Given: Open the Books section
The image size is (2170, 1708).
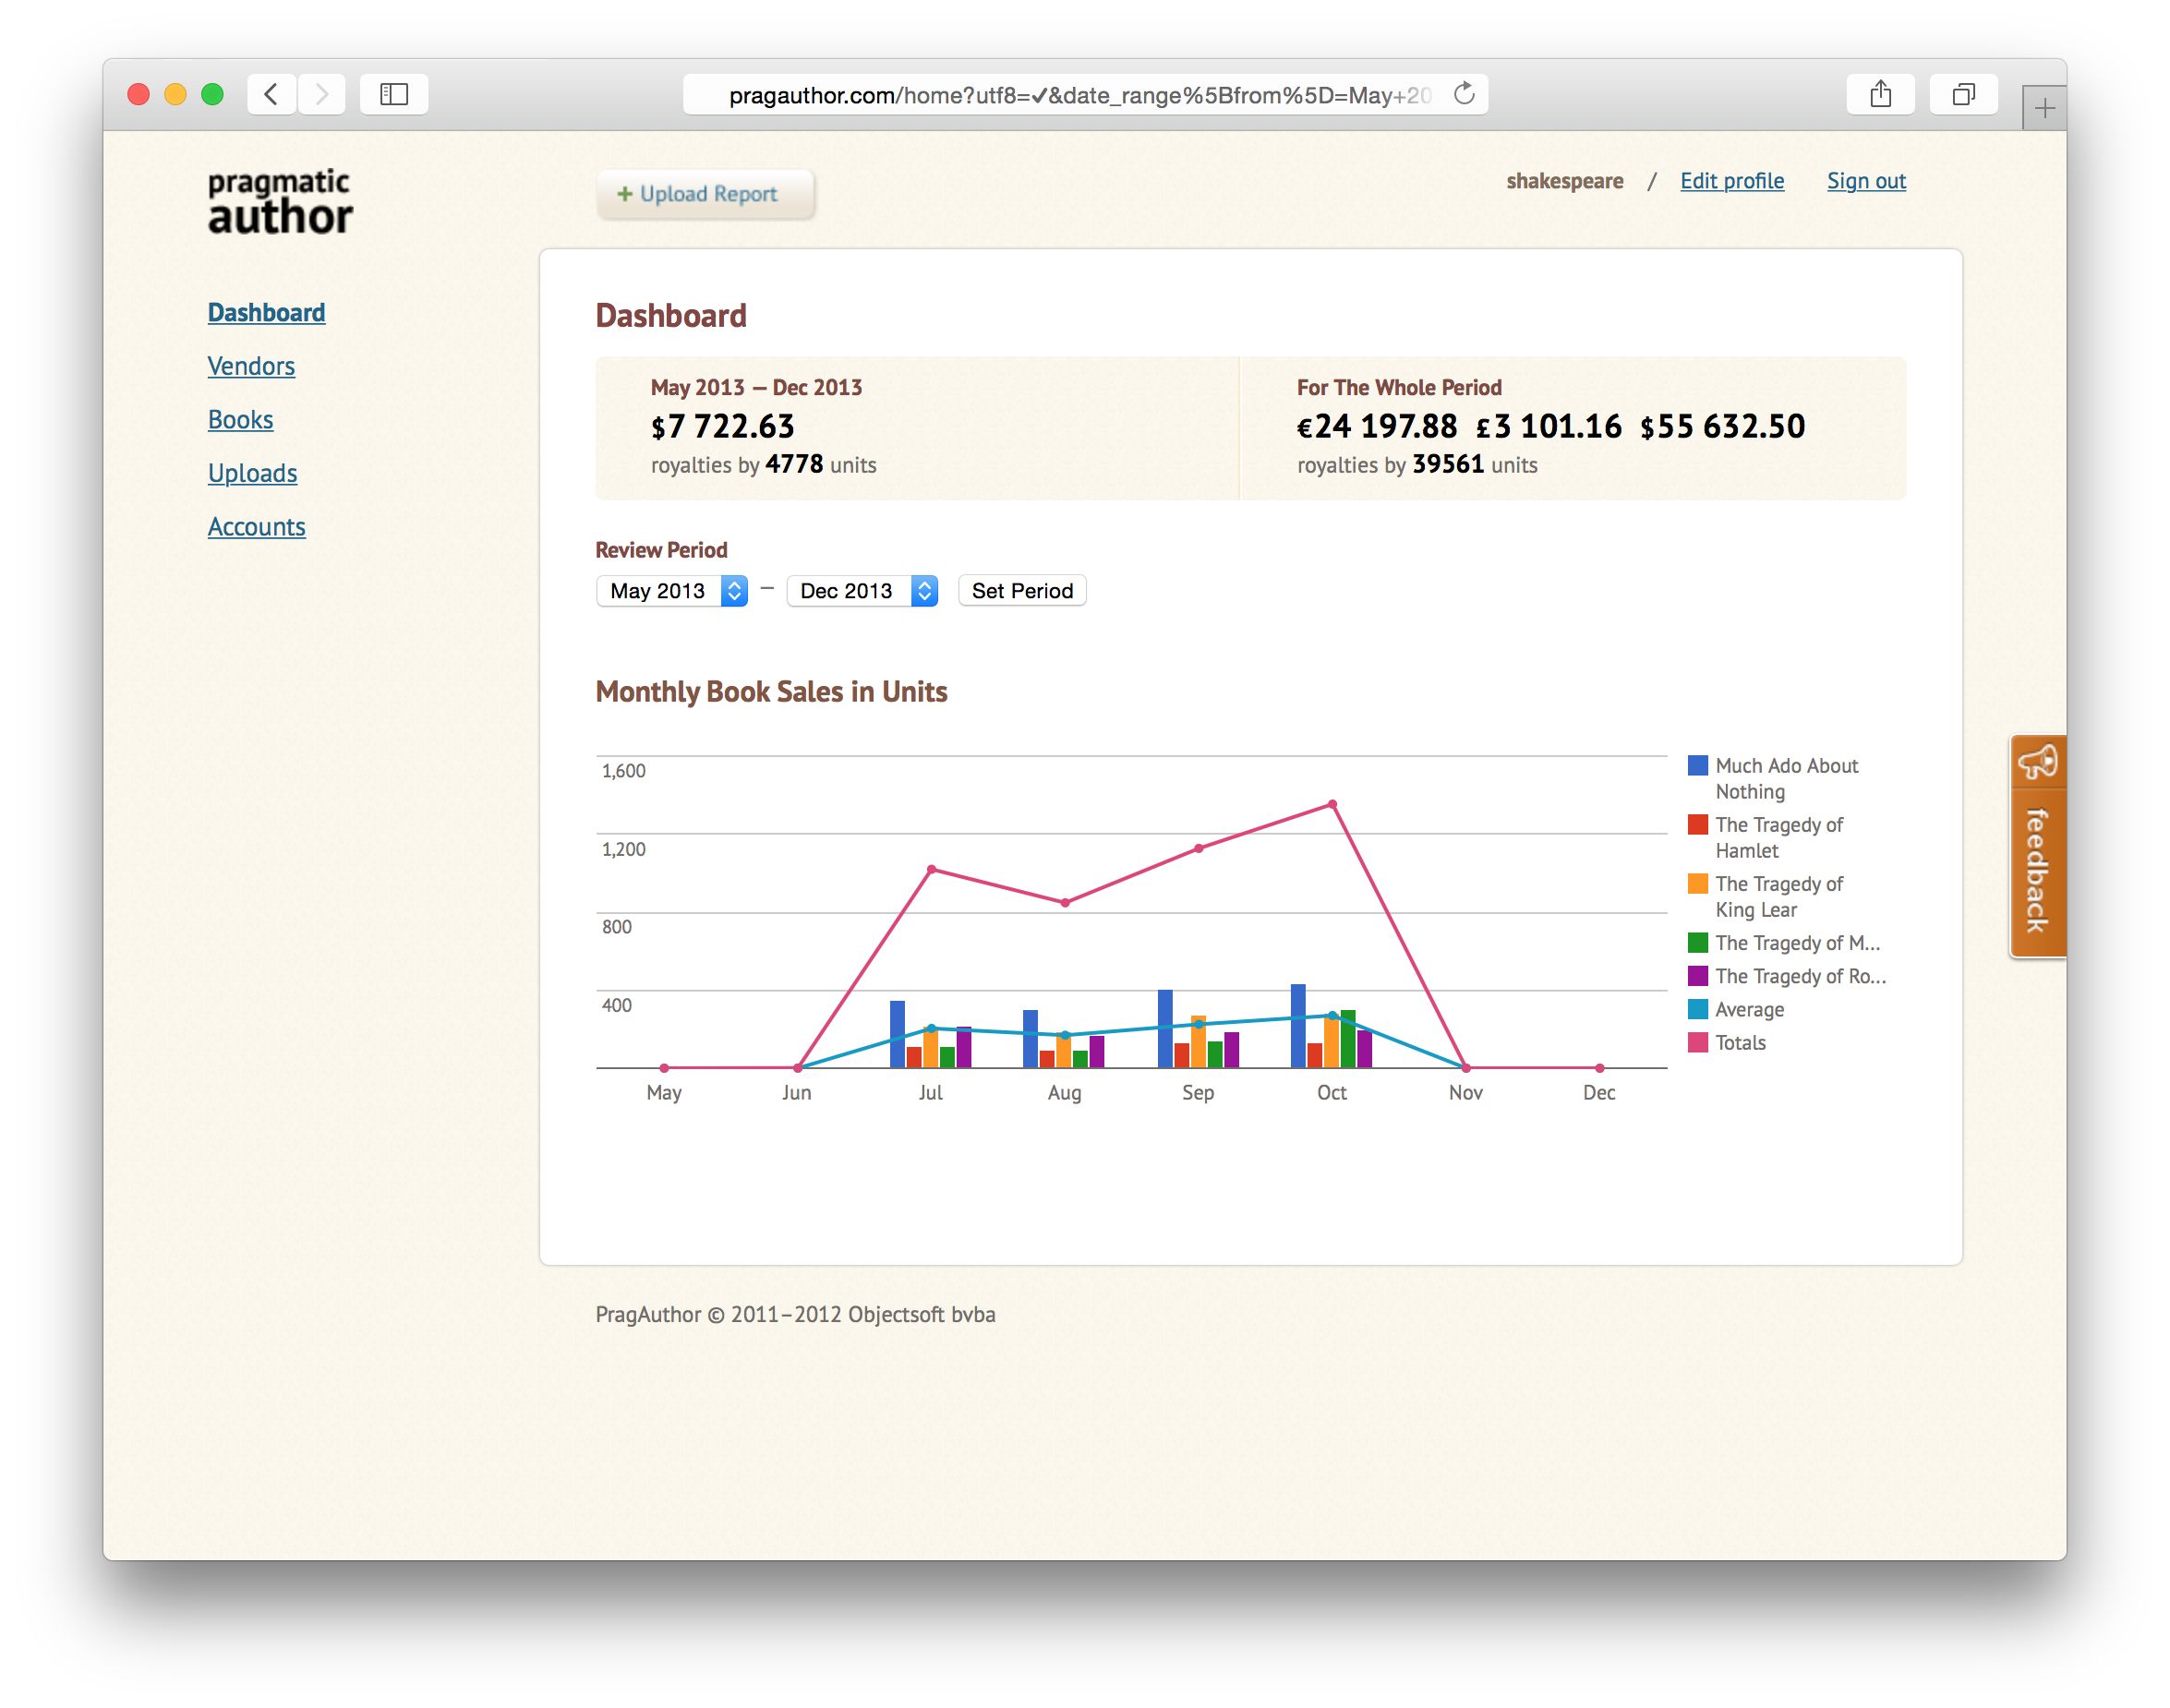Looking at the screenshot, I should tap(240, 420).
